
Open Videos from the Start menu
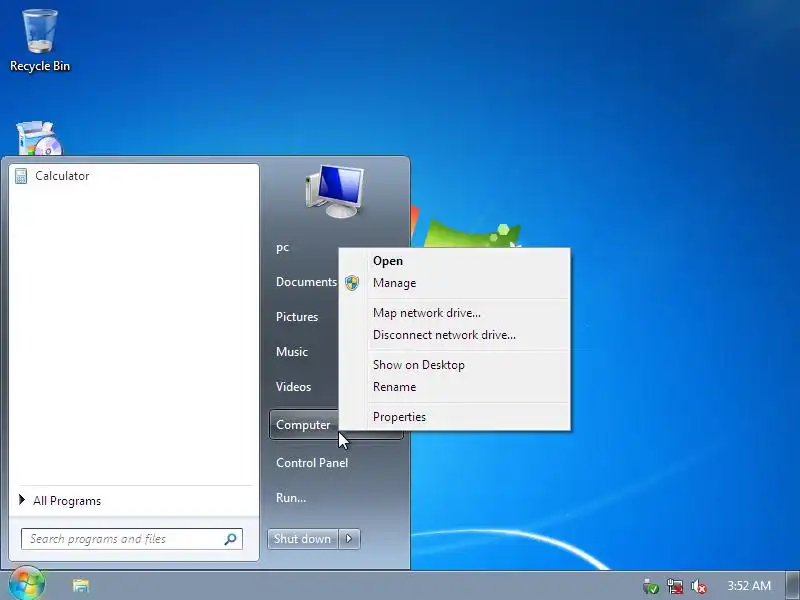click(293, 387)
